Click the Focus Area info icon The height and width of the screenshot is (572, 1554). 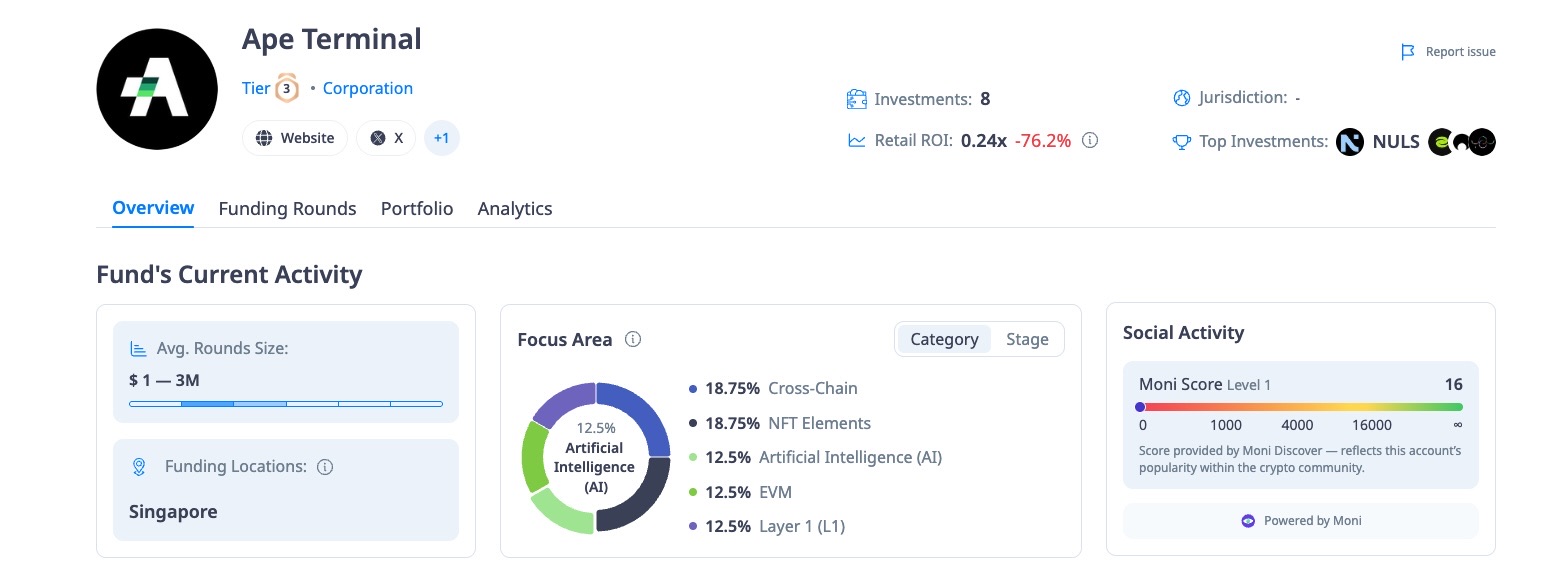[632, 339]
